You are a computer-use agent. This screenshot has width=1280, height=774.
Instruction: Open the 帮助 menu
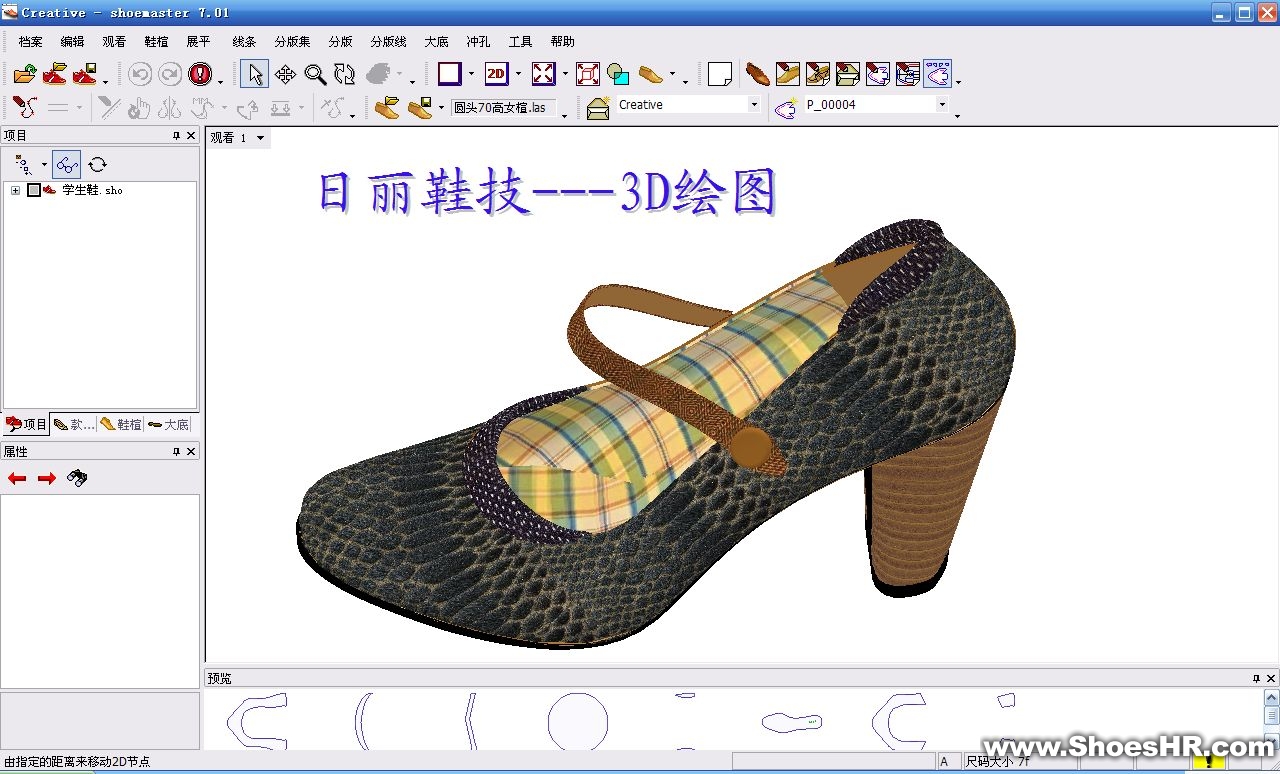(562, 41)
